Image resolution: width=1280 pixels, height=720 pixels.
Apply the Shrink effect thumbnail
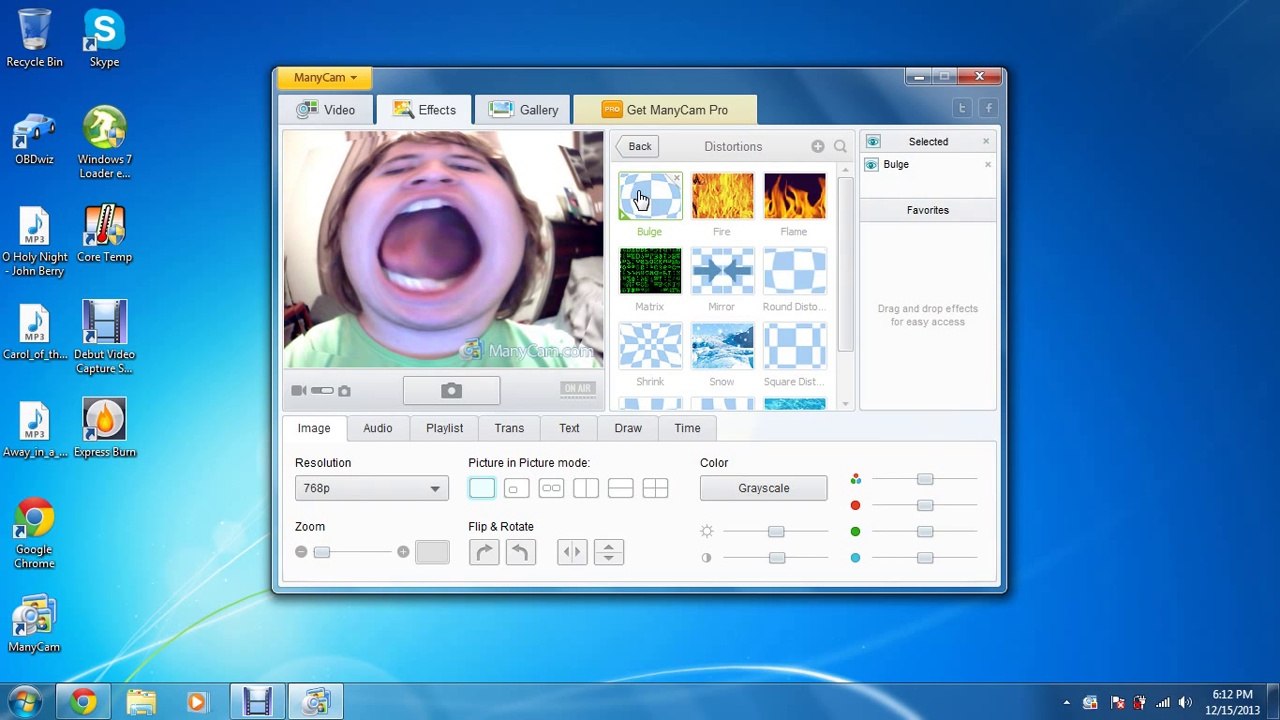(x=650, y=346)
